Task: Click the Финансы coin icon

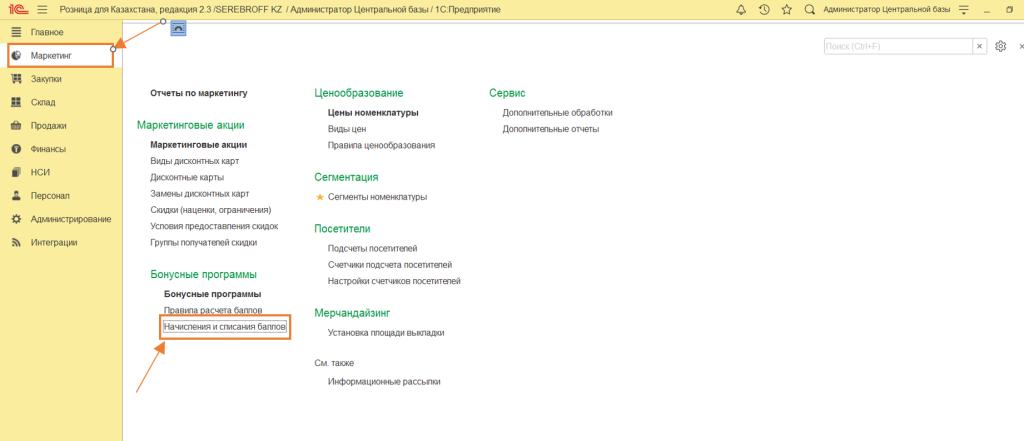Action: coord(17,149)
